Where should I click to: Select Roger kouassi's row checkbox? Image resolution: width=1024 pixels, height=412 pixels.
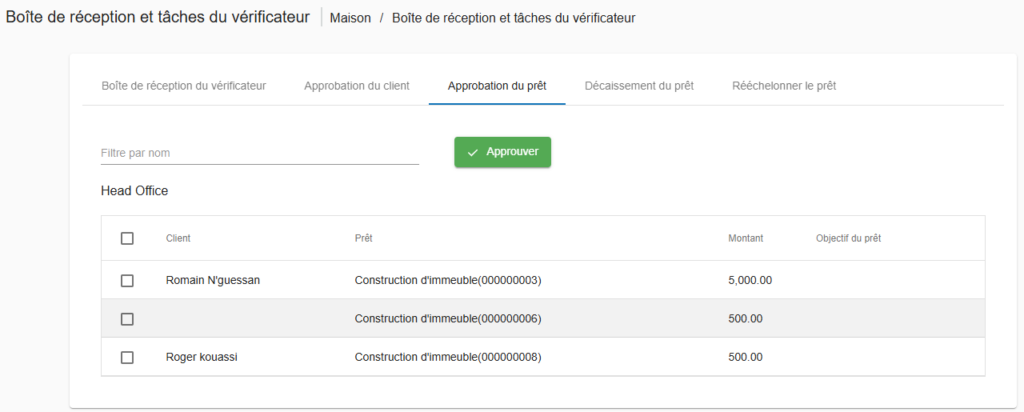coord(127,357)
